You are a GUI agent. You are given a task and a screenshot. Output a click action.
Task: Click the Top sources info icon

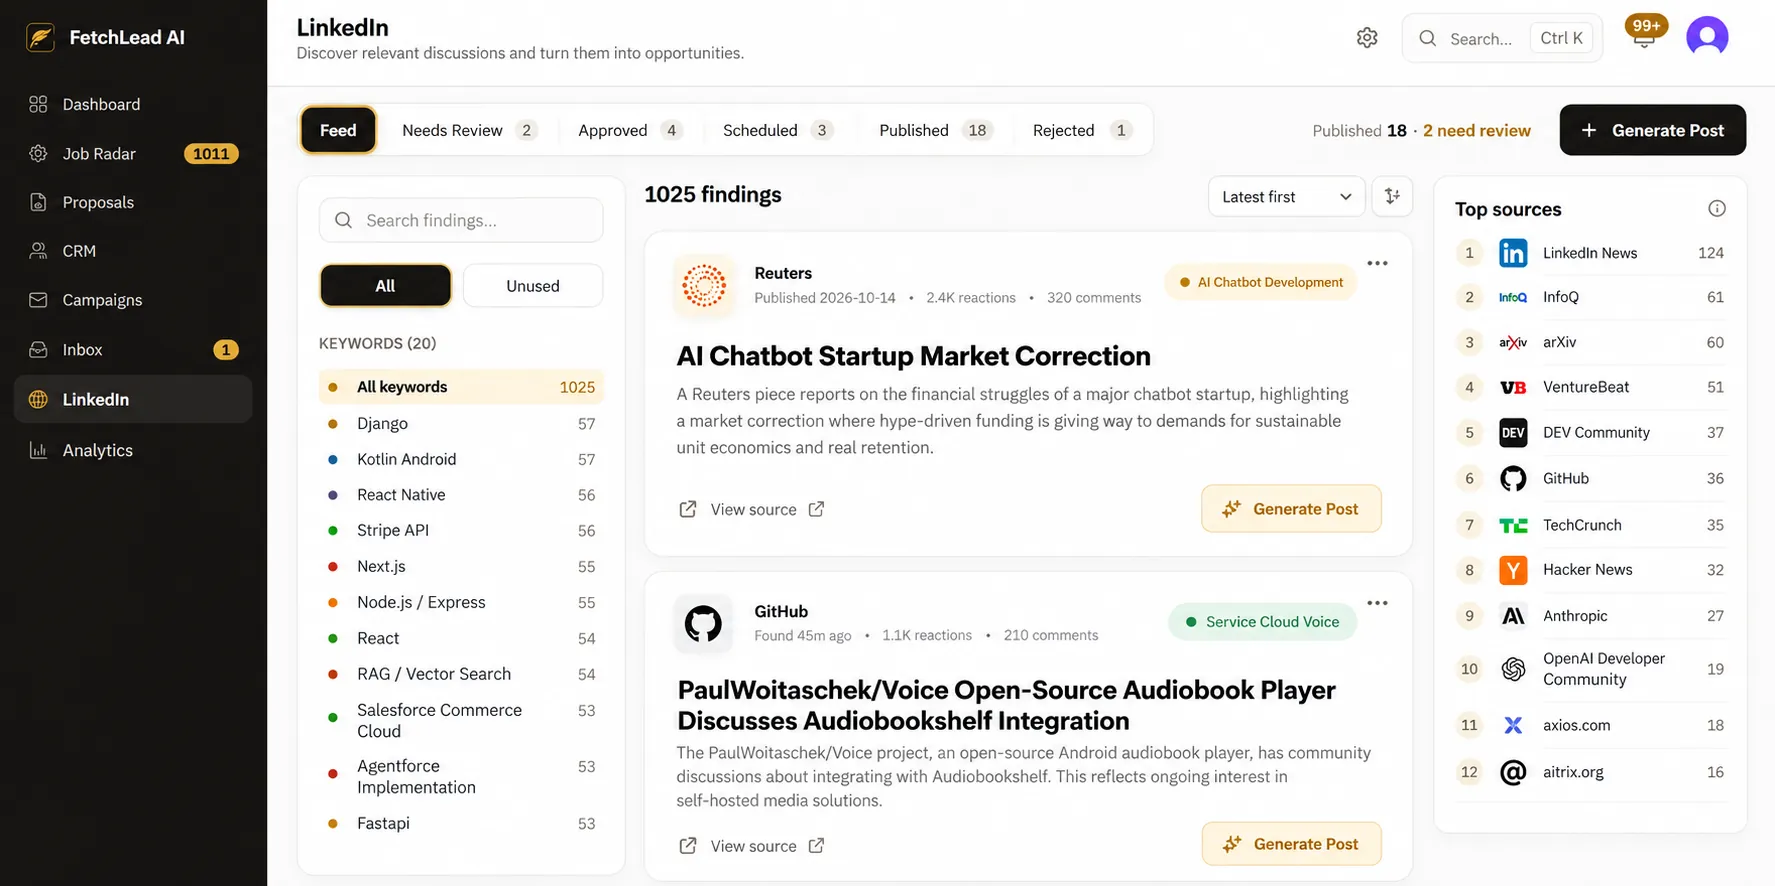coord(1717,208)
